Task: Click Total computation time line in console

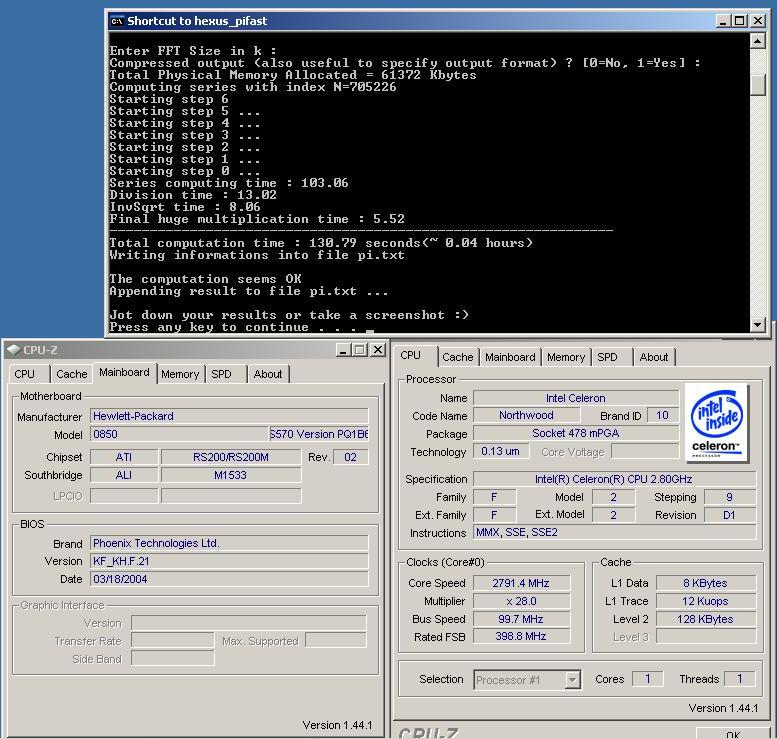Action: coord(321,243)
